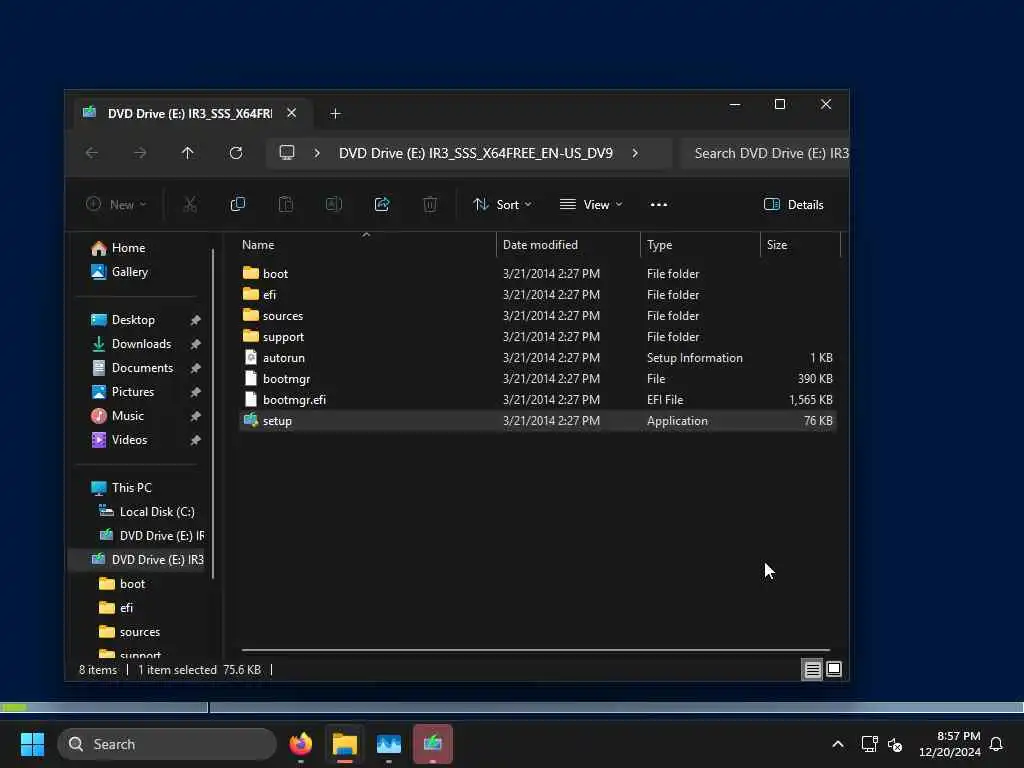Open the Windows Start menu
Image resolution: width=1024 pixels, height=768 pixels.
tap(32, 744)
